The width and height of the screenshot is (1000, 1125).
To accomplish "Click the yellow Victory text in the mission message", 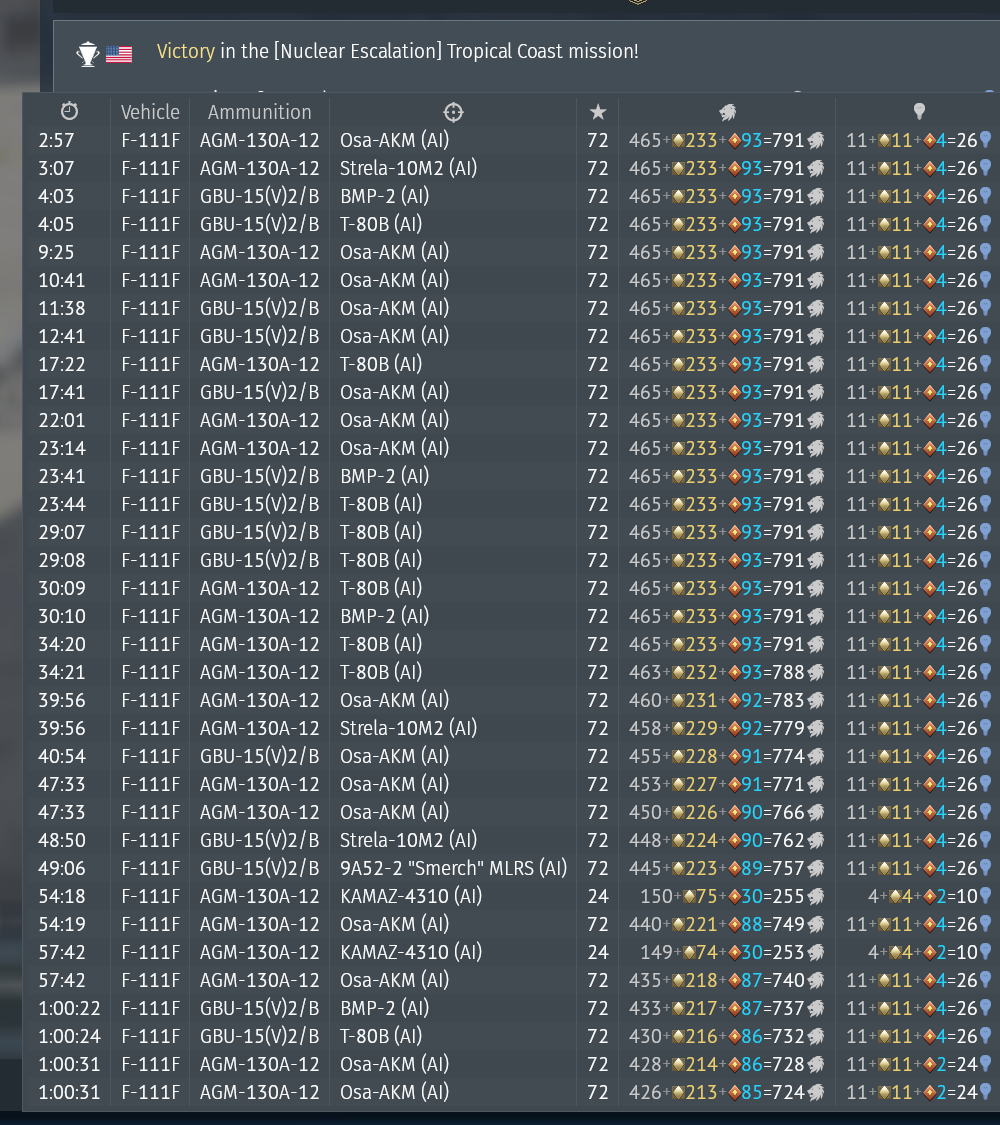I will point(185,51).
